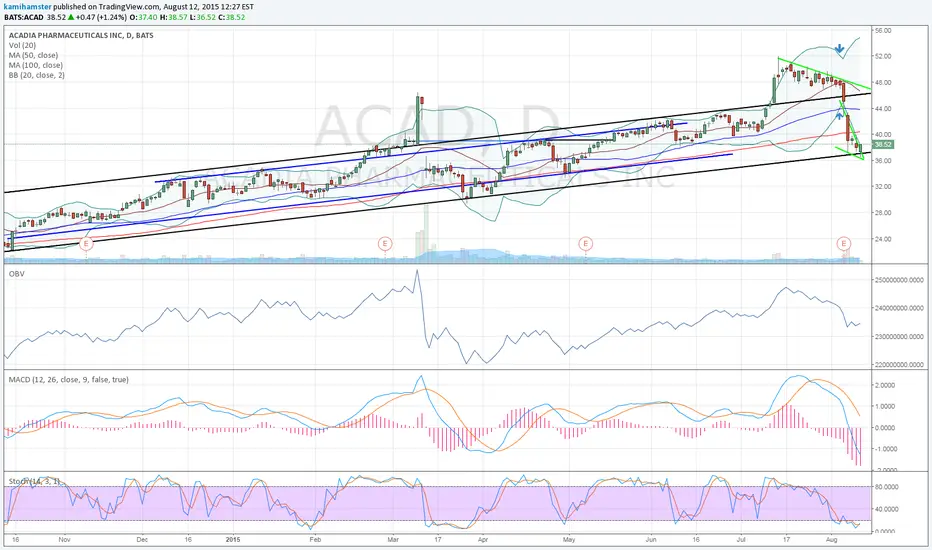The width and height of the screenshot is (932, 550).
Task: Click the 40.0000 Stoch axis label
Action: (x=886, y=510)
